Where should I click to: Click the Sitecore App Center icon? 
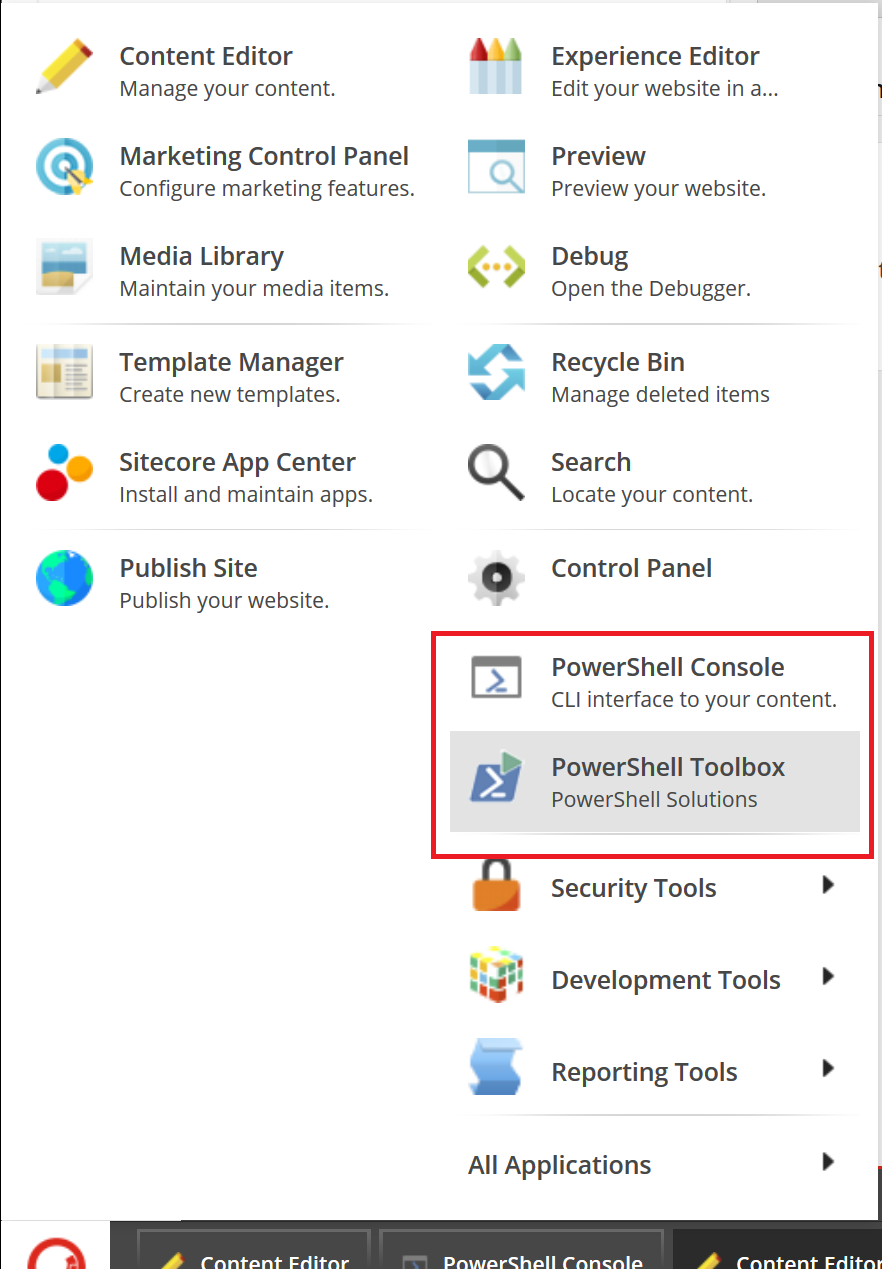tap(65, 472)
